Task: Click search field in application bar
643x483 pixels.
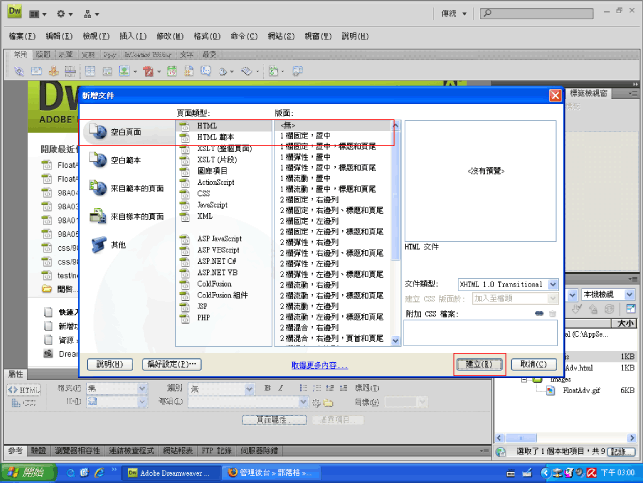Action: coord(537,14)
